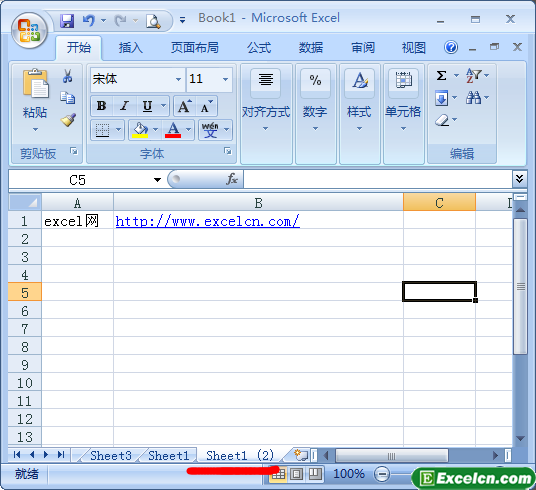
Task: Select the Format Painter brush icon
Action: pos(68,120)
